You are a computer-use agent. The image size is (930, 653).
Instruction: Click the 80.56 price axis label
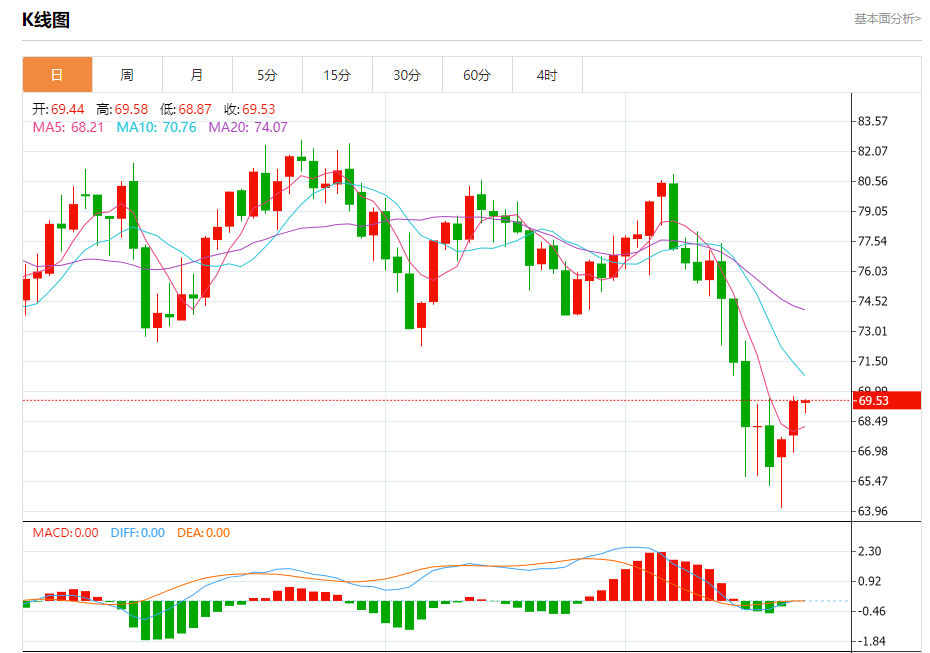tap(873, 181)
